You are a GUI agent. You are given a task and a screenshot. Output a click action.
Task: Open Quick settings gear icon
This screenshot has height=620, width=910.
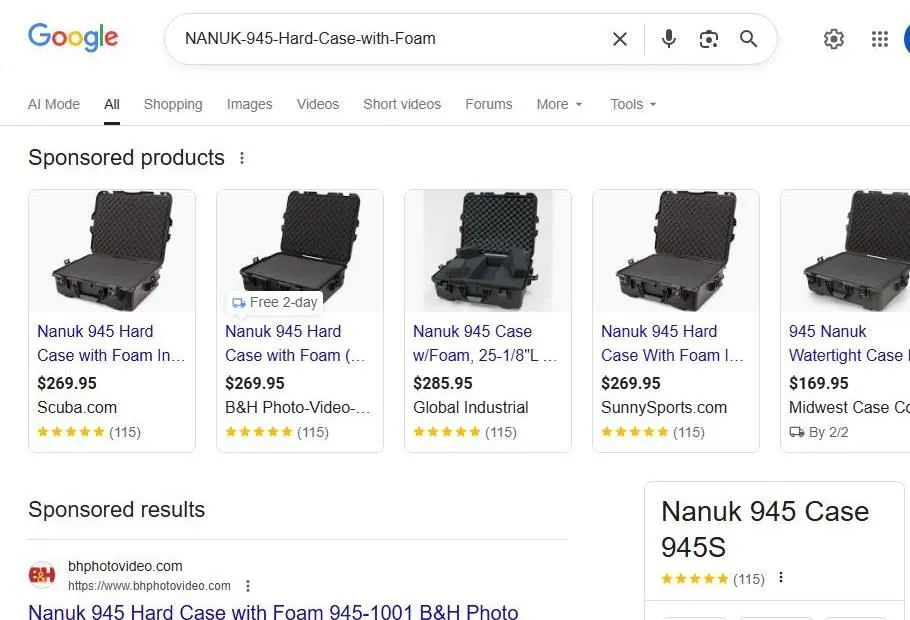833,39
